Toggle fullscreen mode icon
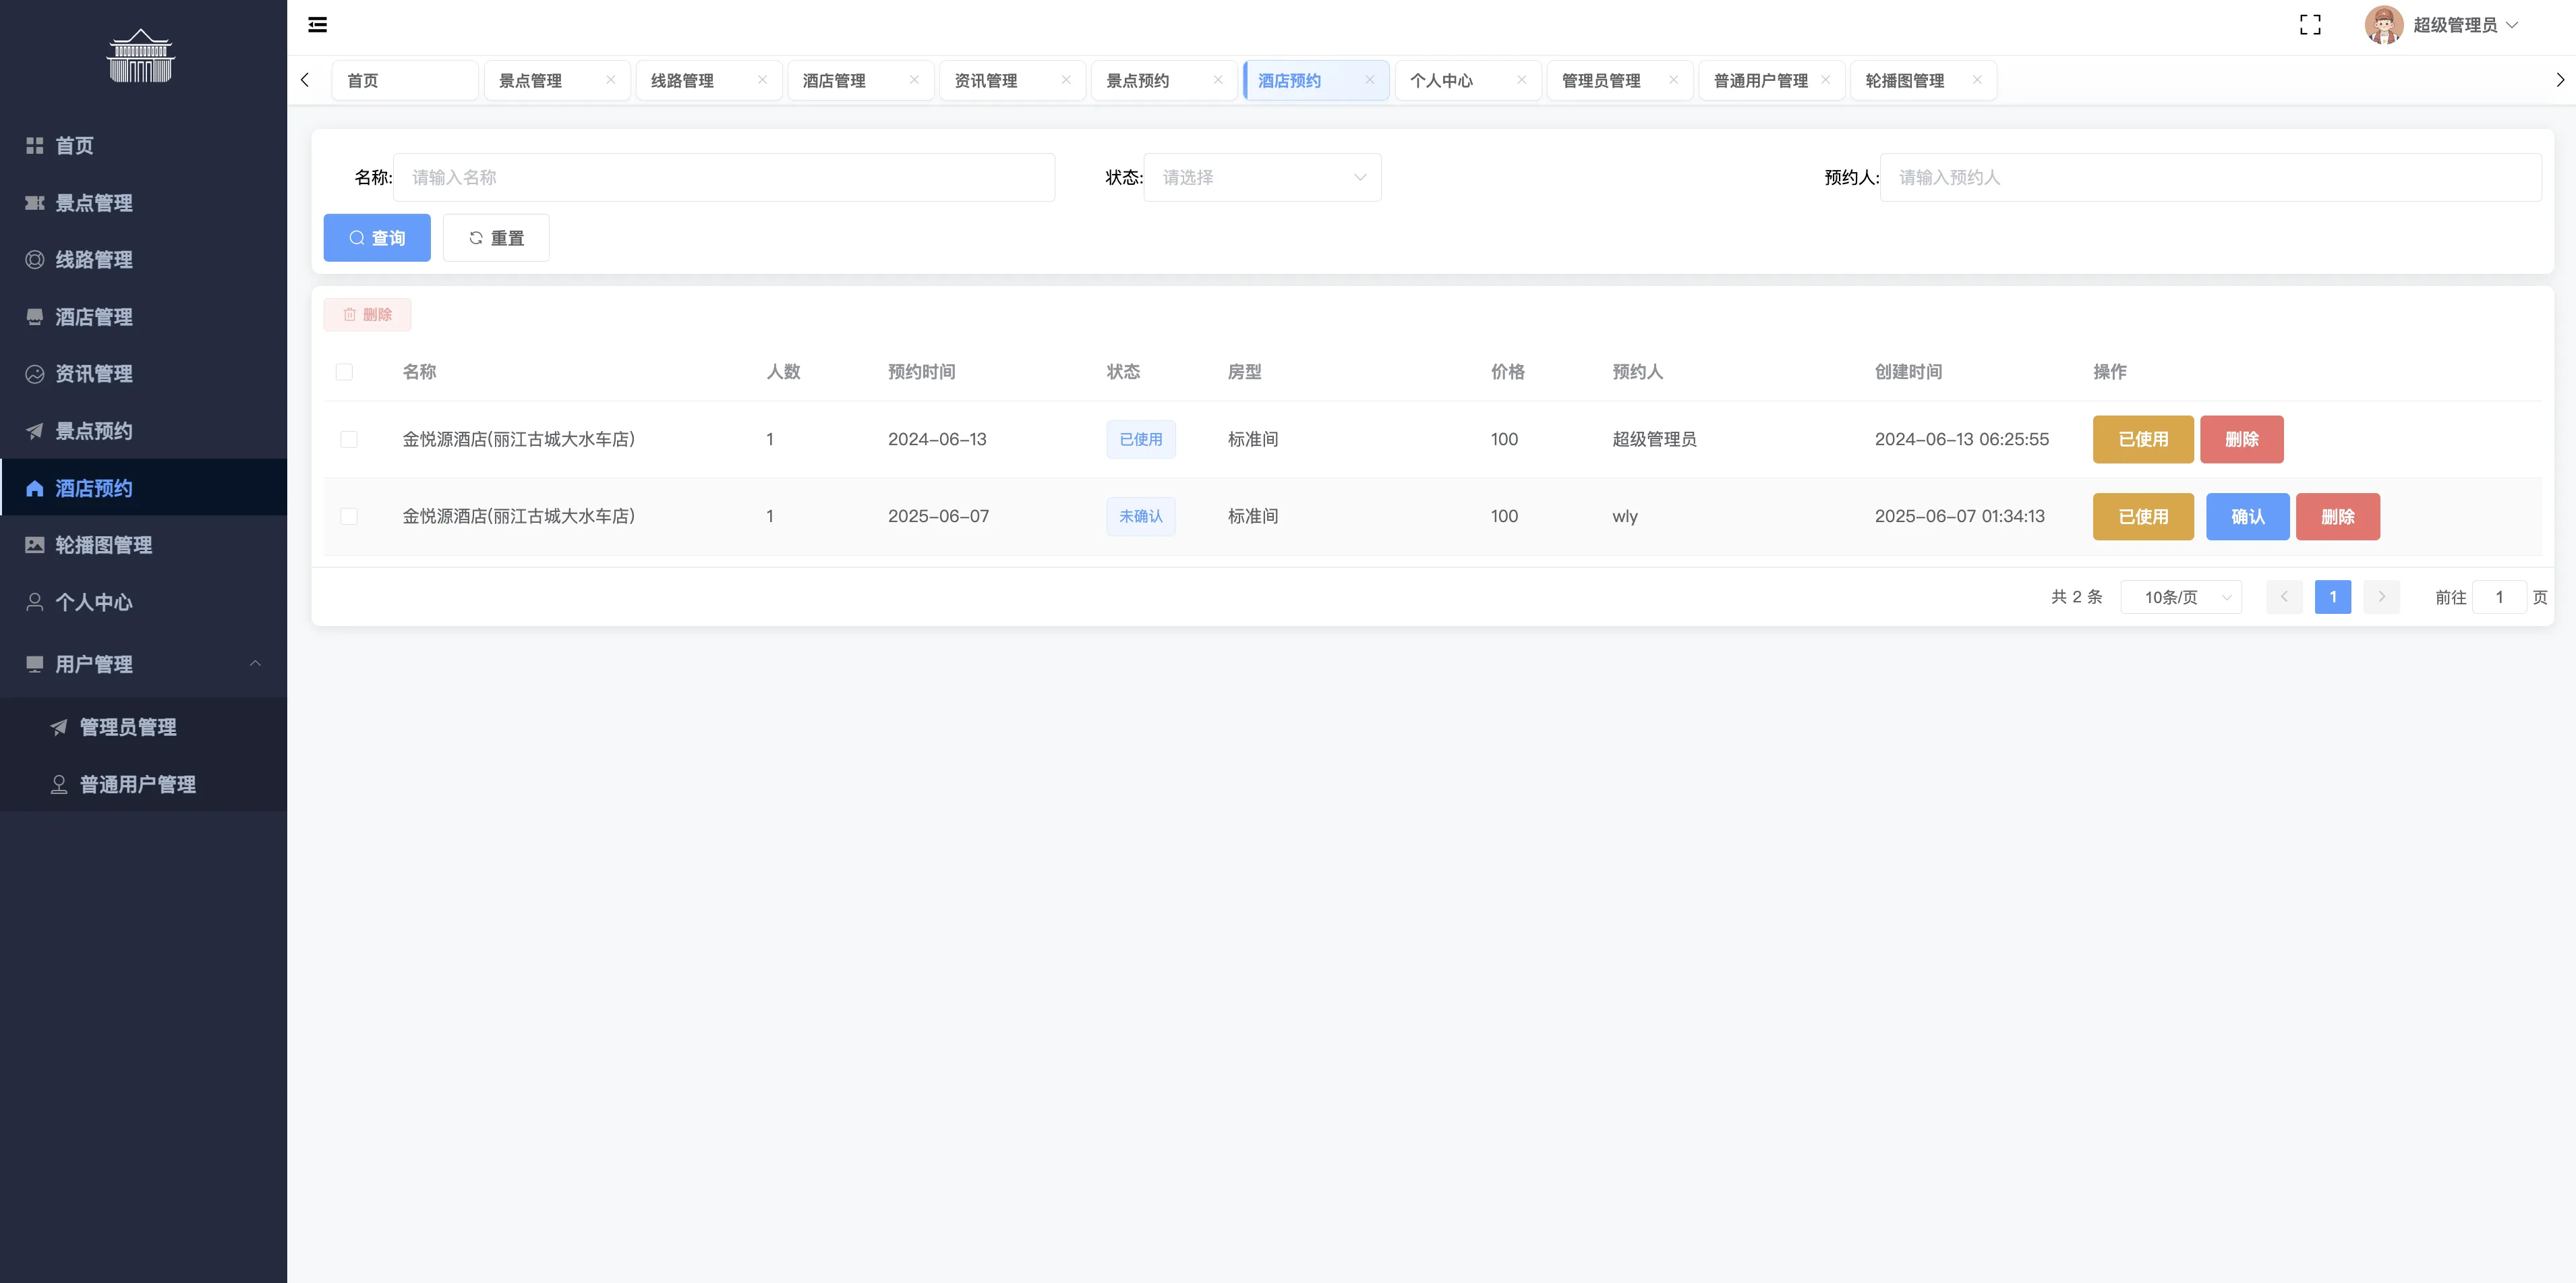The height and width of the screenshot is (1283, 2576). click(x=2310, y=25)
